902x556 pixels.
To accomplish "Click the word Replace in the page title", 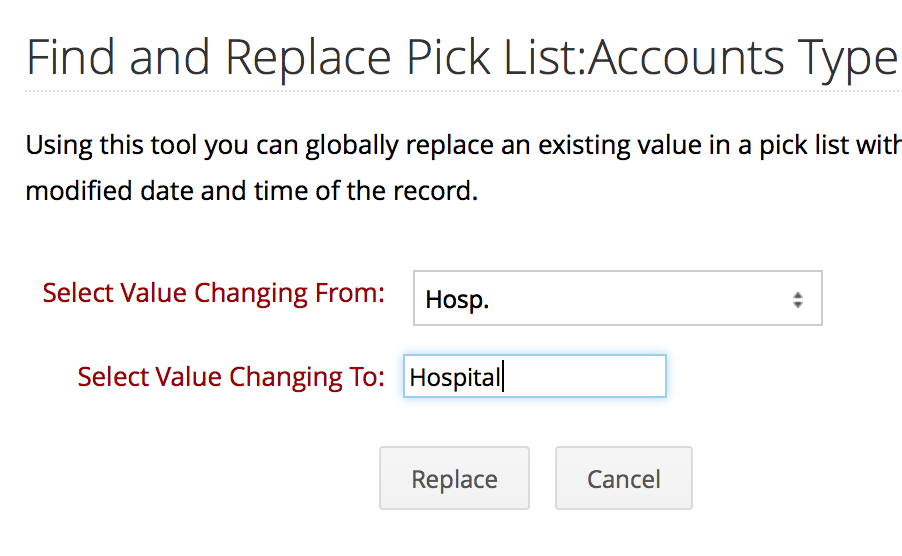I will click(308, 59).
